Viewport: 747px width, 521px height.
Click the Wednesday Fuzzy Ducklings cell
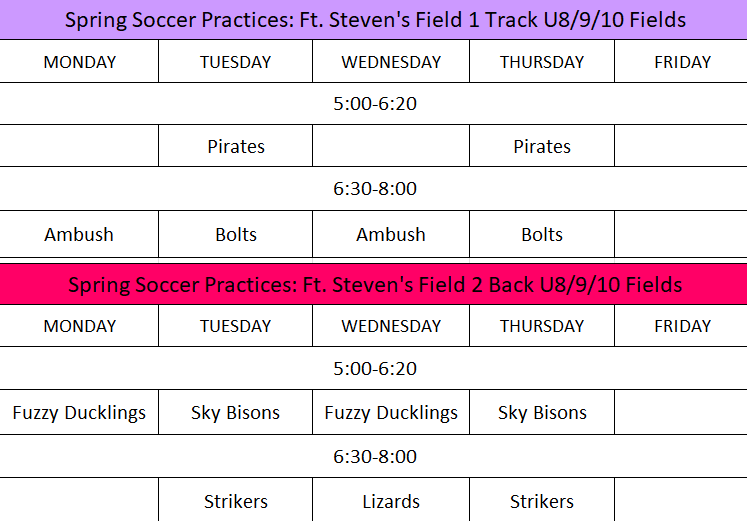pos(391,412)
